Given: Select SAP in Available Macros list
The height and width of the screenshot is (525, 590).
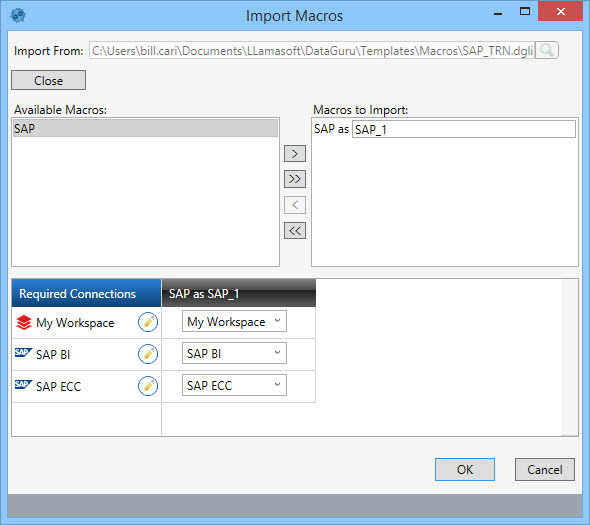Looking at the screenshot, I should (x=145, y=128).
